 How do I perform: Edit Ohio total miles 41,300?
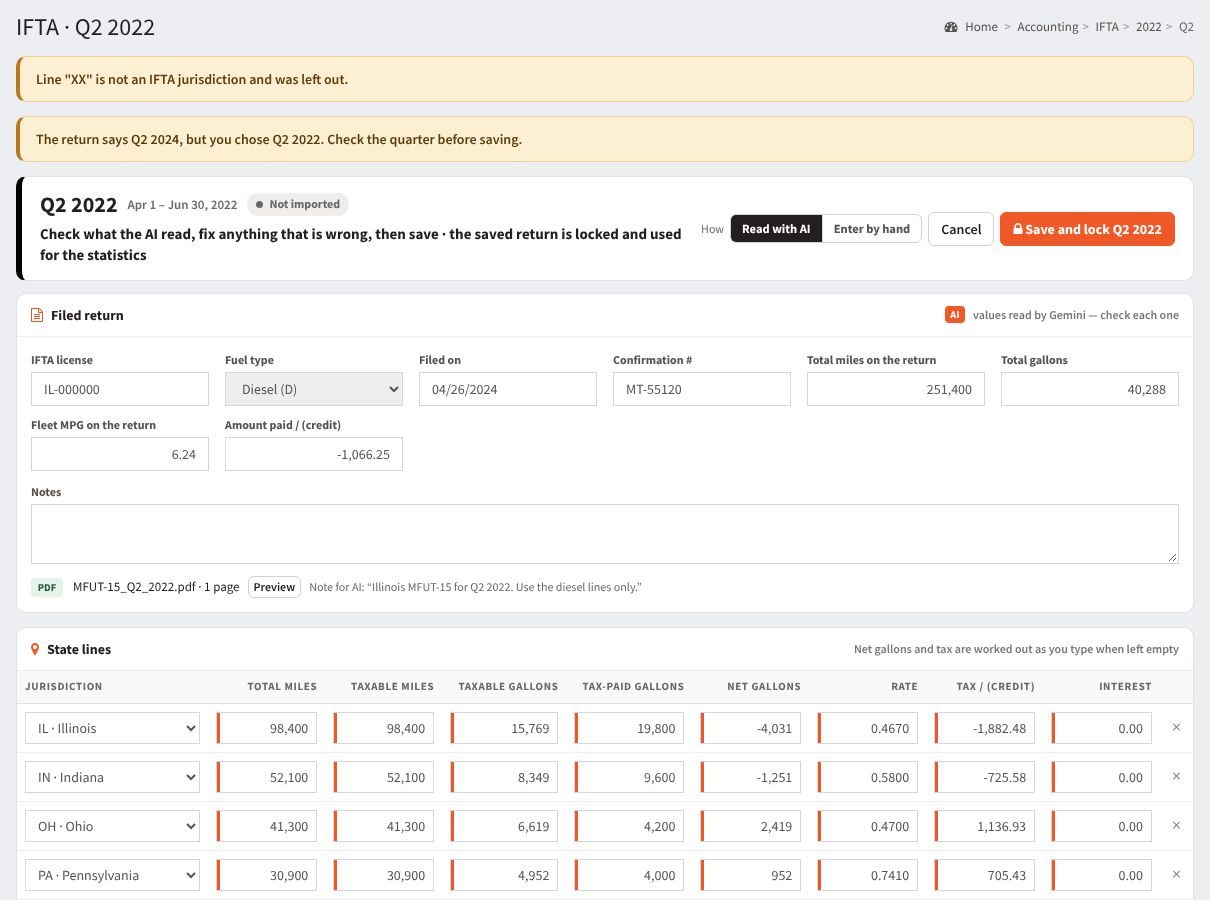(x=267, y=826)
